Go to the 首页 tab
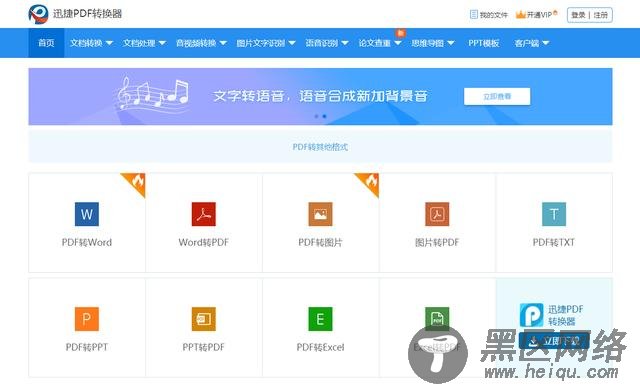 (x=46, y=43)
